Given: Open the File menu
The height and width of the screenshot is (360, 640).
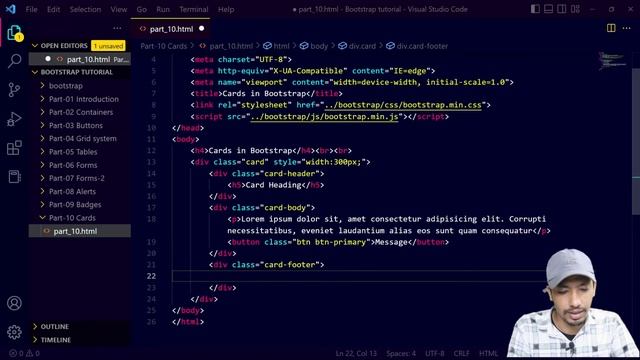Looking at the screenshot, I should click(x=31, y=9).
